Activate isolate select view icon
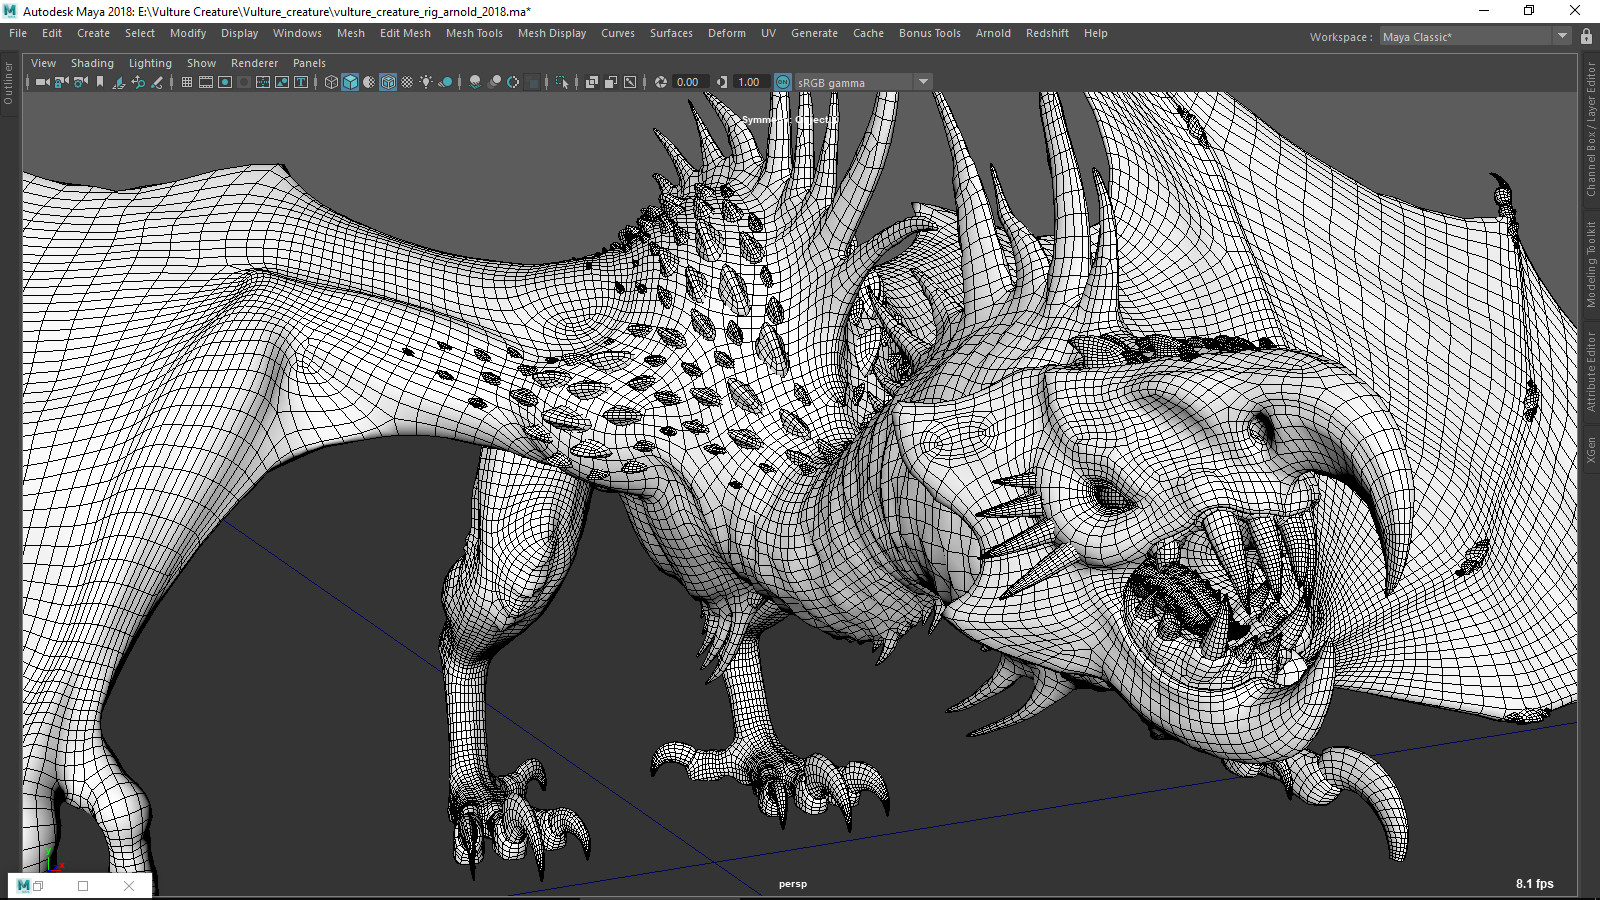The width and height of the screenshot is (1600, 900). [562, 82]
